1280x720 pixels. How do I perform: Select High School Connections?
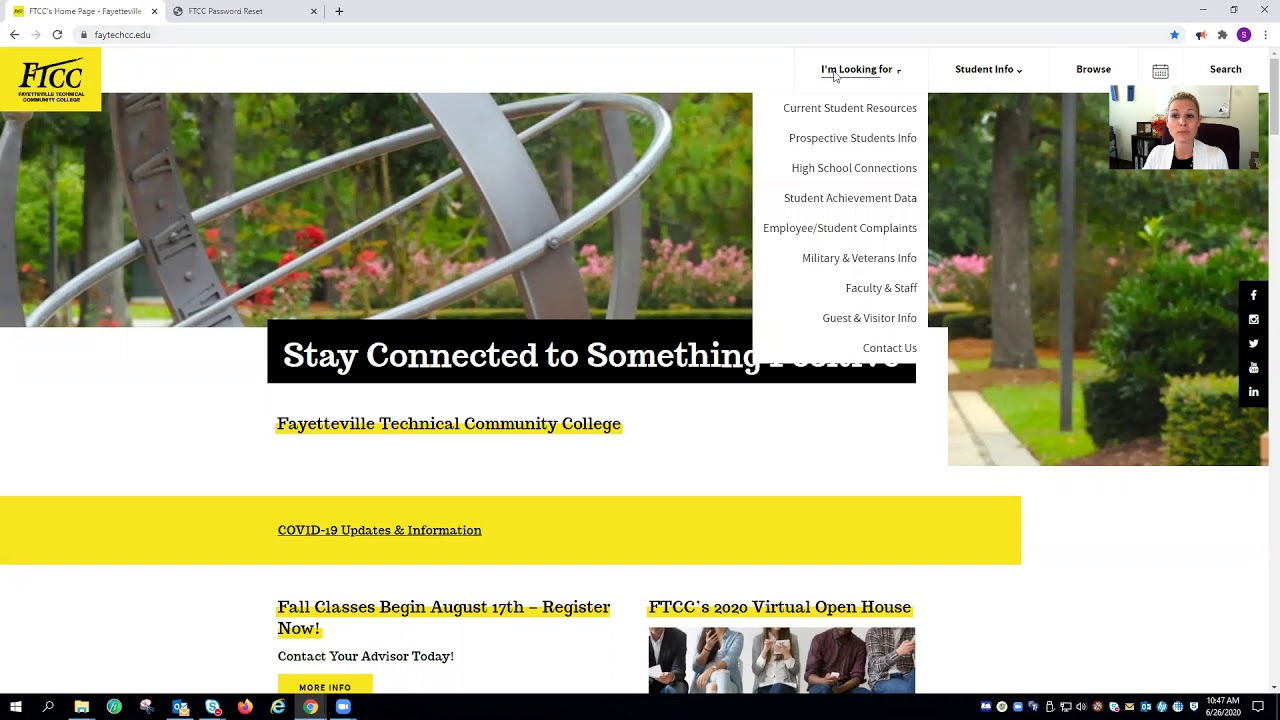tap(854, 168)
